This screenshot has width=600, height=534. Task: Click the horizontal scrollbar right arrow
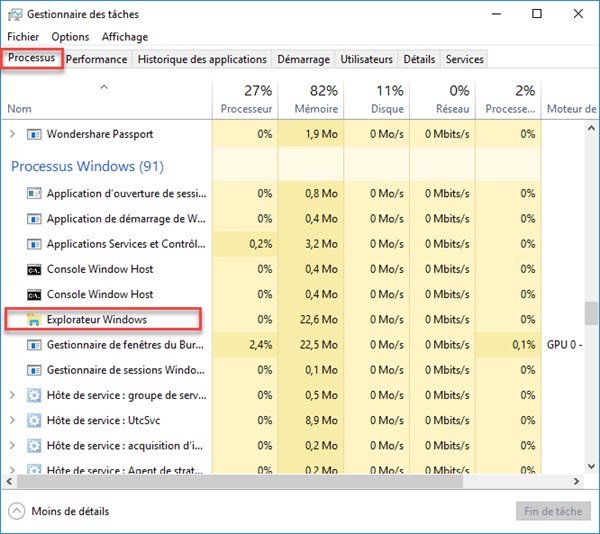(x=576, y=482)
